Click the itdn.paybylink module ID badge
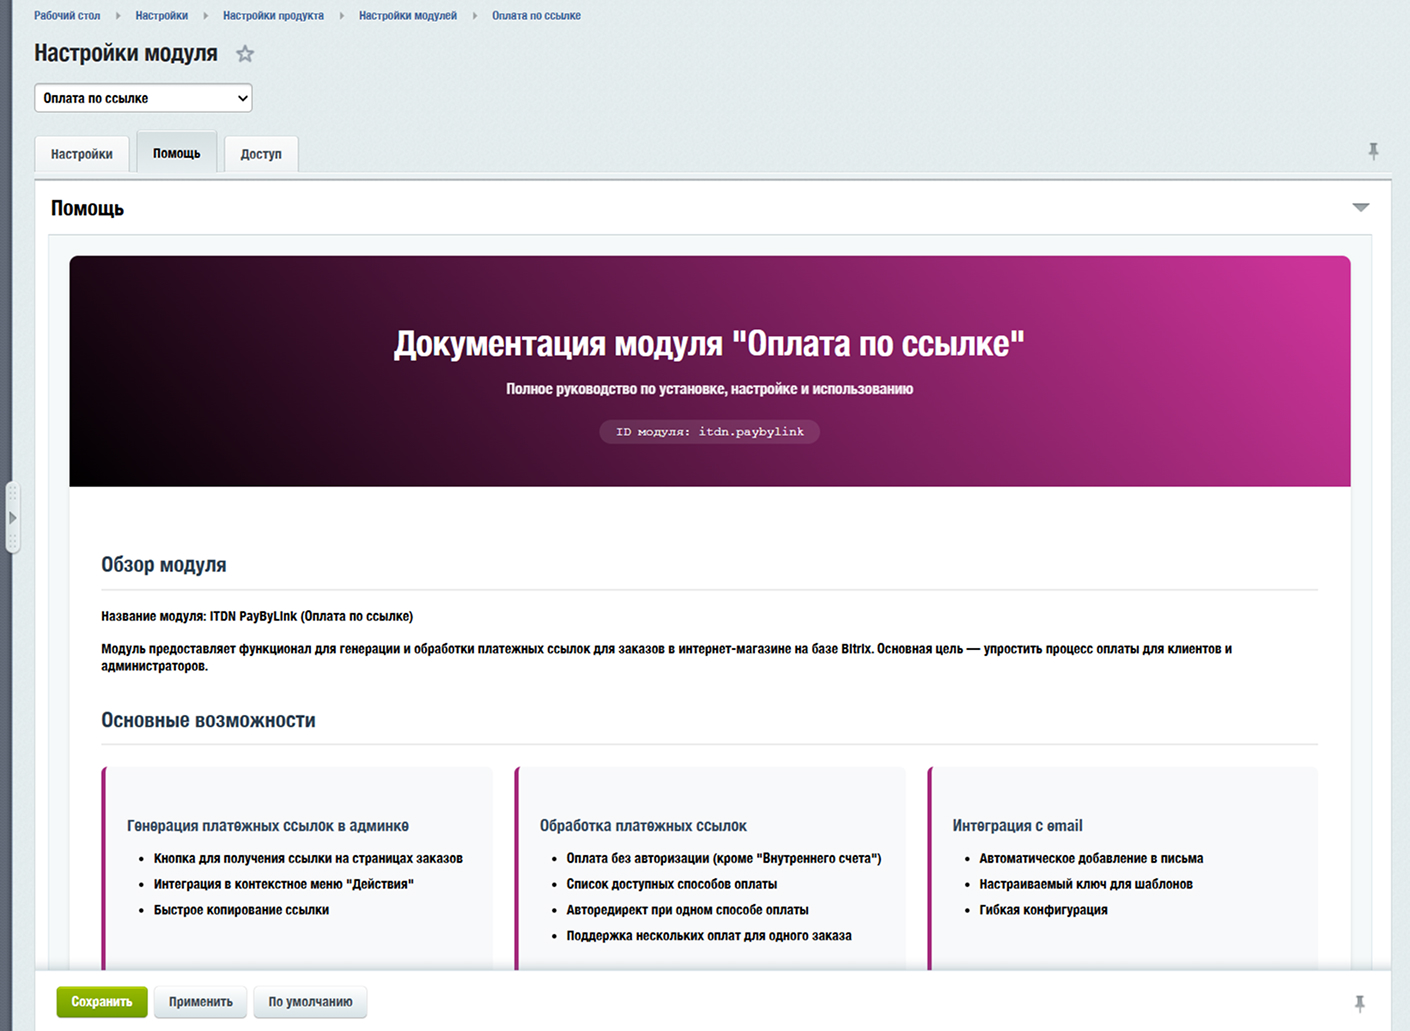Screen dimensions: 1410x1031 coord(709,431)
